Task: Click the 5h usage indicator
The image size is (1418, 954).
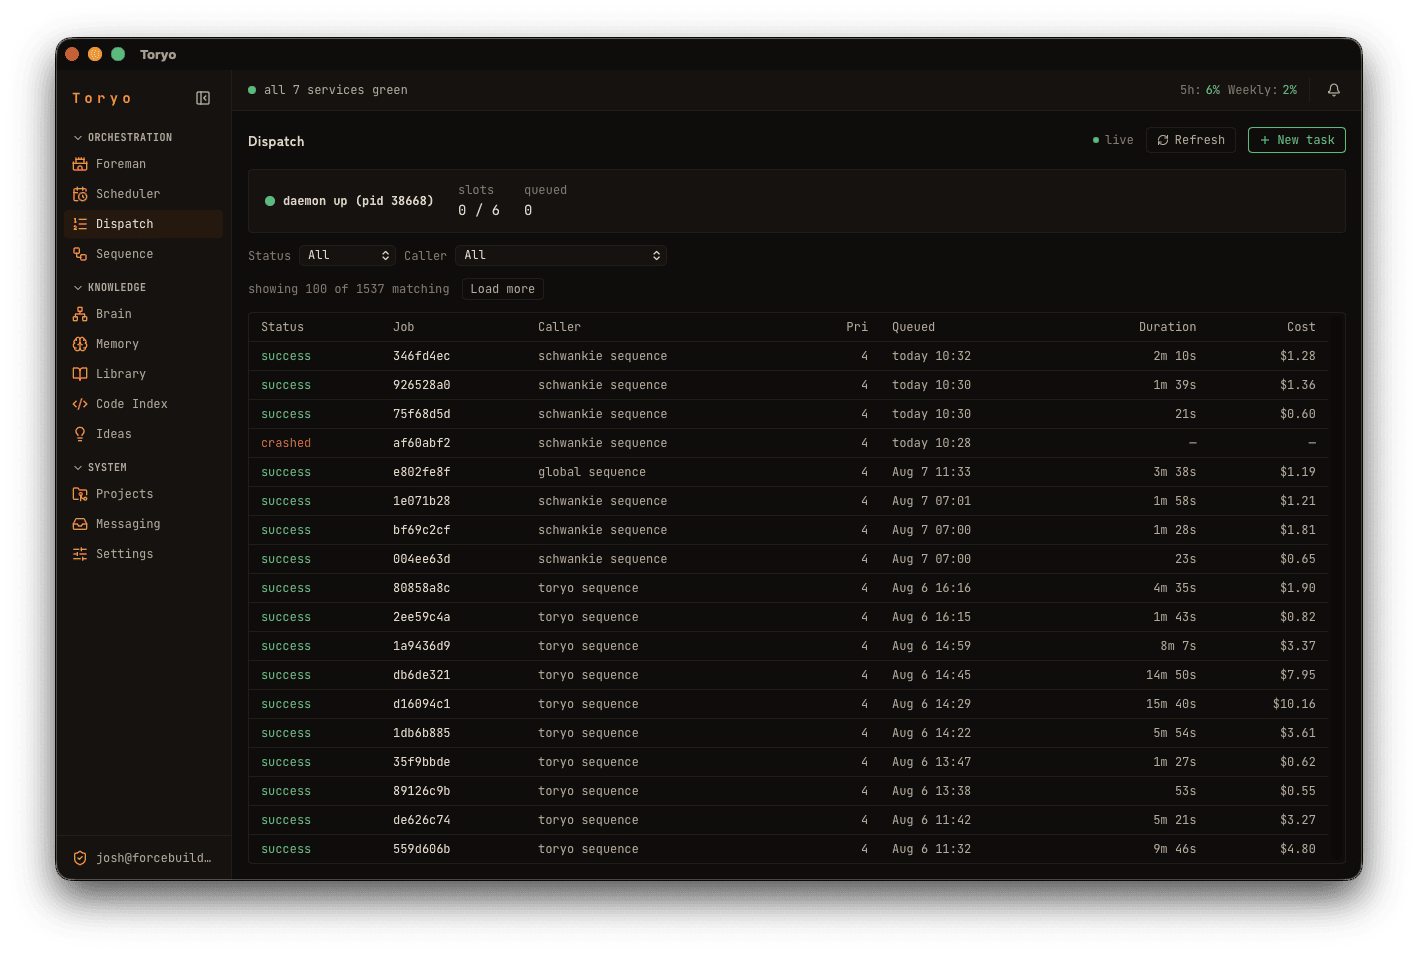Action: click(x=1200, y=90)
